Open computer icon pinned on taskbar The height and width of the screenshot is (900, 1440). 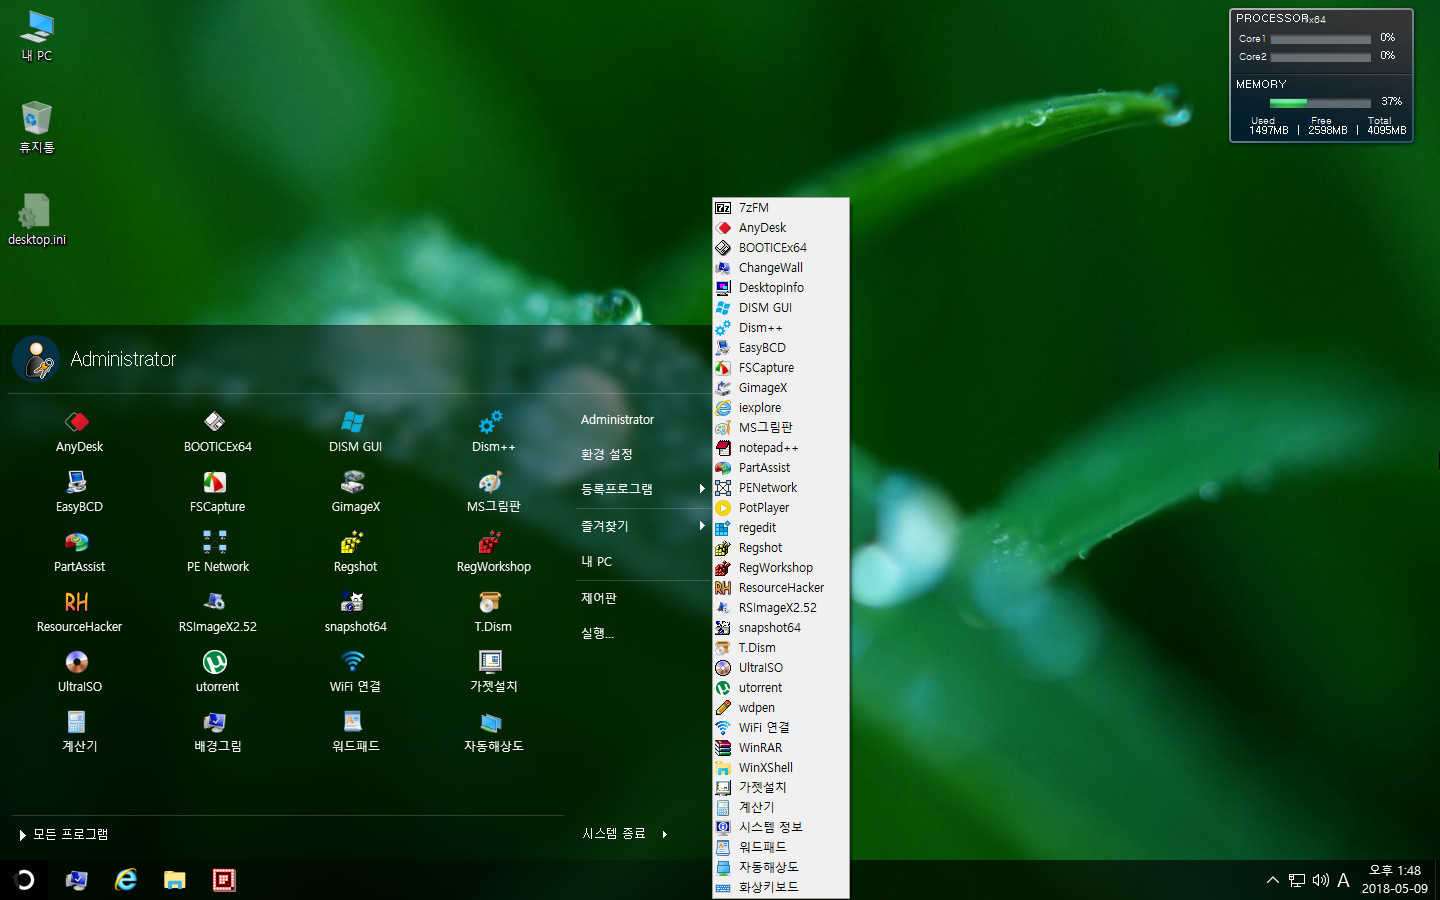(x=76, y=880)
